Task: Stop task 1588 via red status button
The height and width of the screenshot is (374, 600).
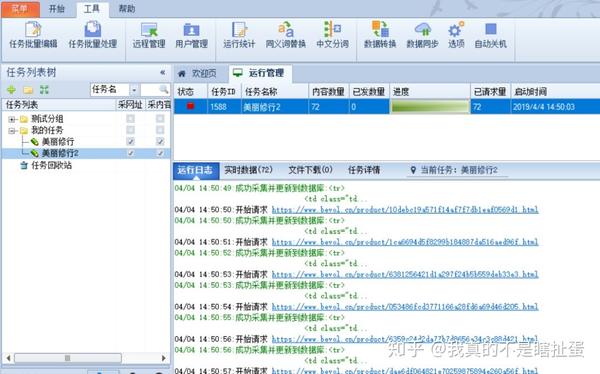Action: click(x=191, y=106)
